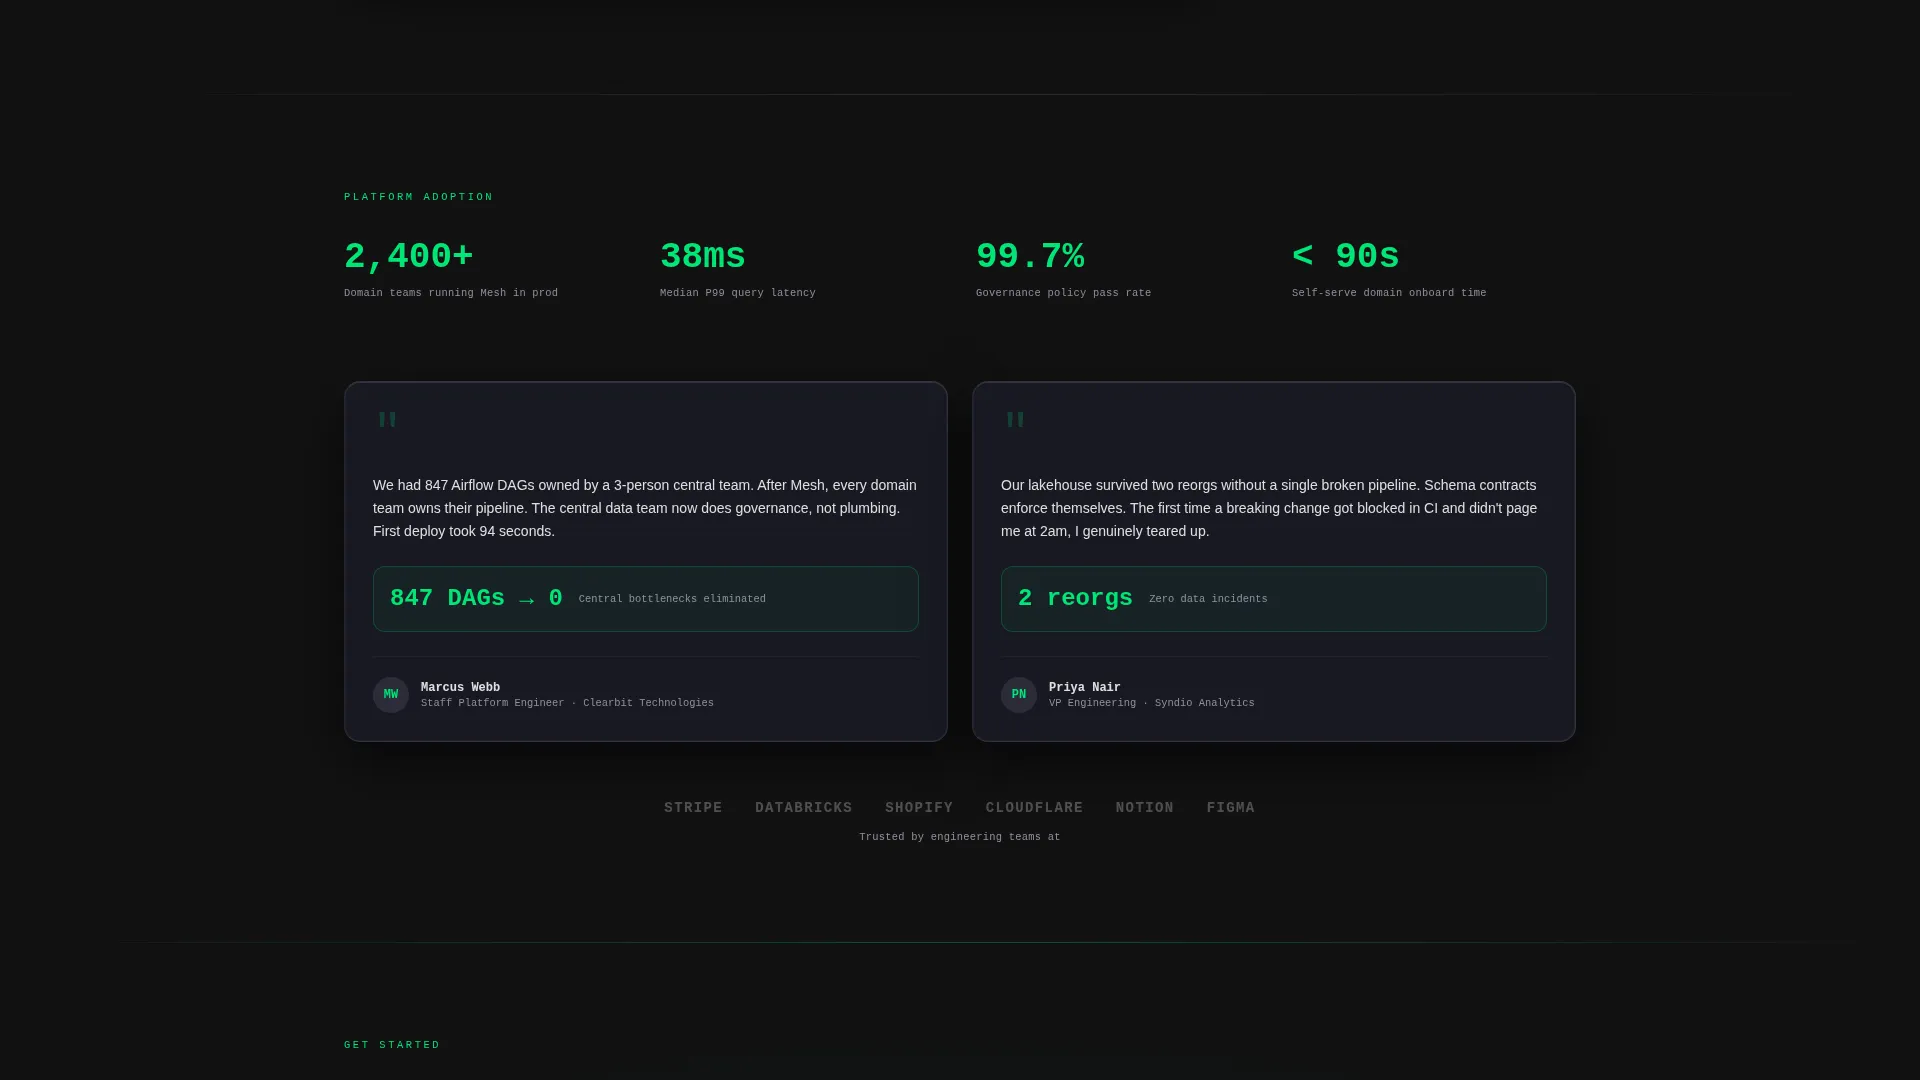Screen dimensions: 1920x1080
Task: Click 'Central bottlenecks eliminated' caption
Action: pyautogui.click(x=672, y=599)
